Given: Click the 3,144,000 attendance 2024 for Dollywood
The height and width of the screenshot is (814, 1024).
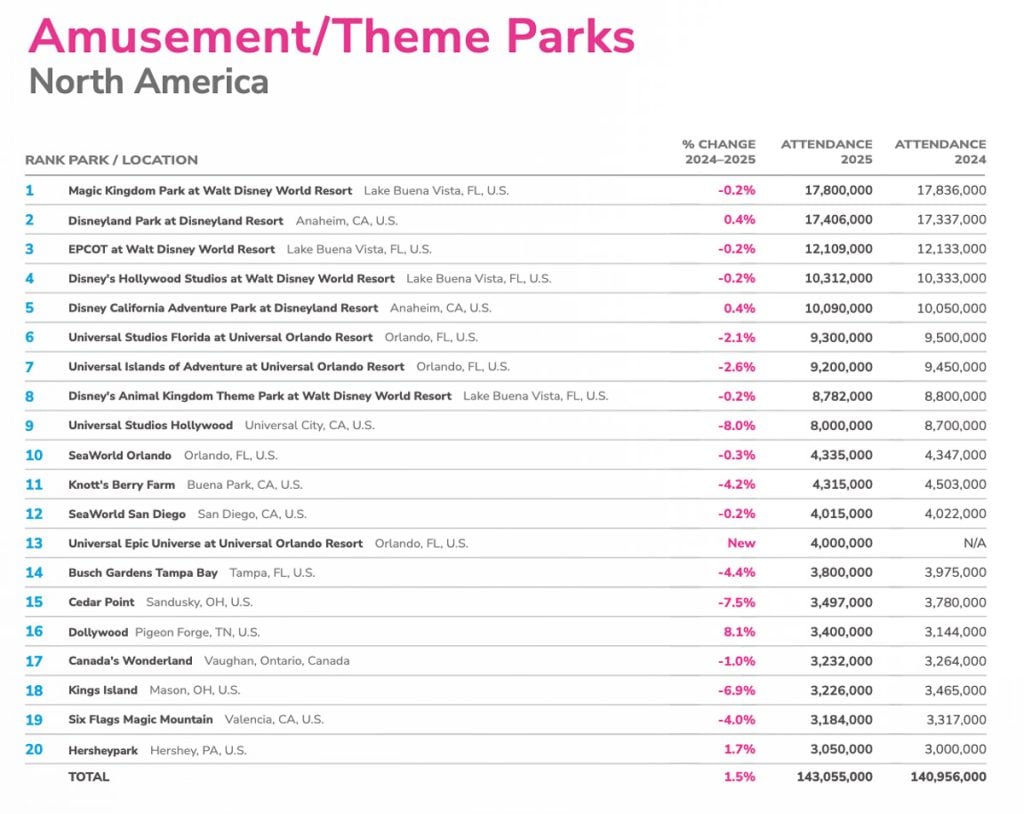Looking at the screenshot, I should tap(955, 632).
